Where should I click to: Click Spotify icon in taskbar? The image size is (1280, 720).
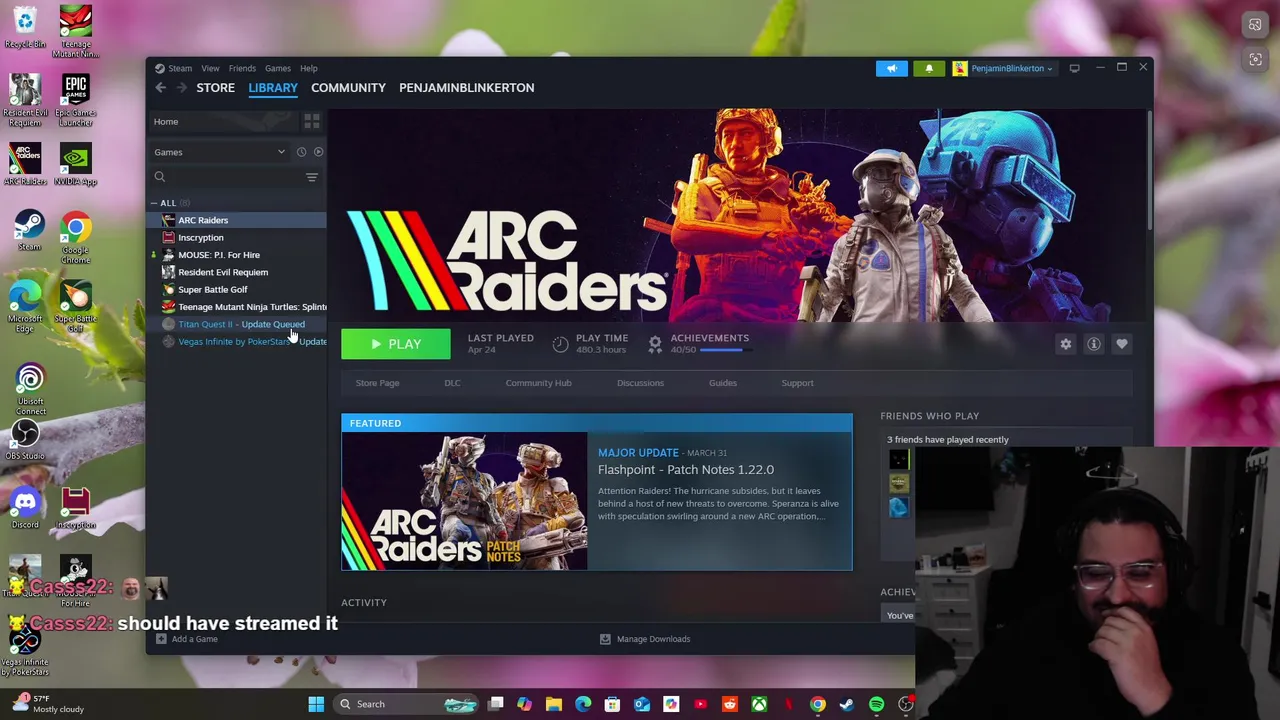point(876,704)
